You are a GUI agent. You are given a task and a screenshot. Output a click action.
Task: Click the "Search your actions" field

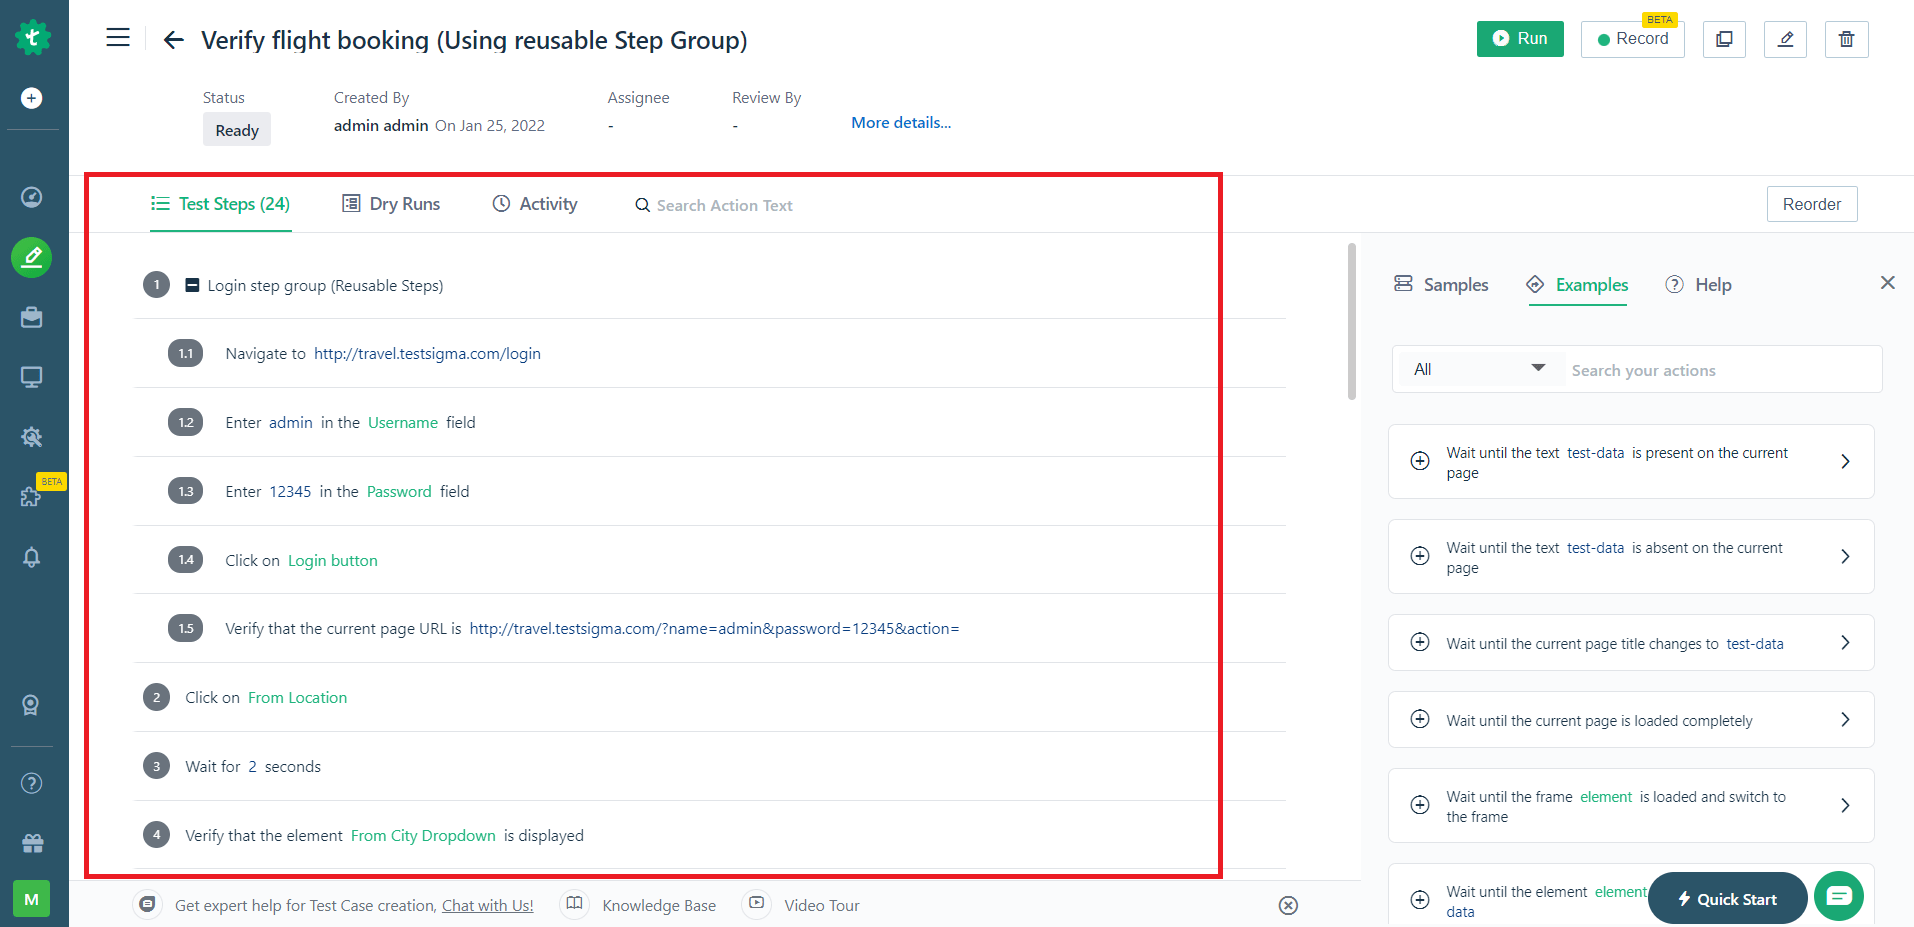coord(1700,369)
